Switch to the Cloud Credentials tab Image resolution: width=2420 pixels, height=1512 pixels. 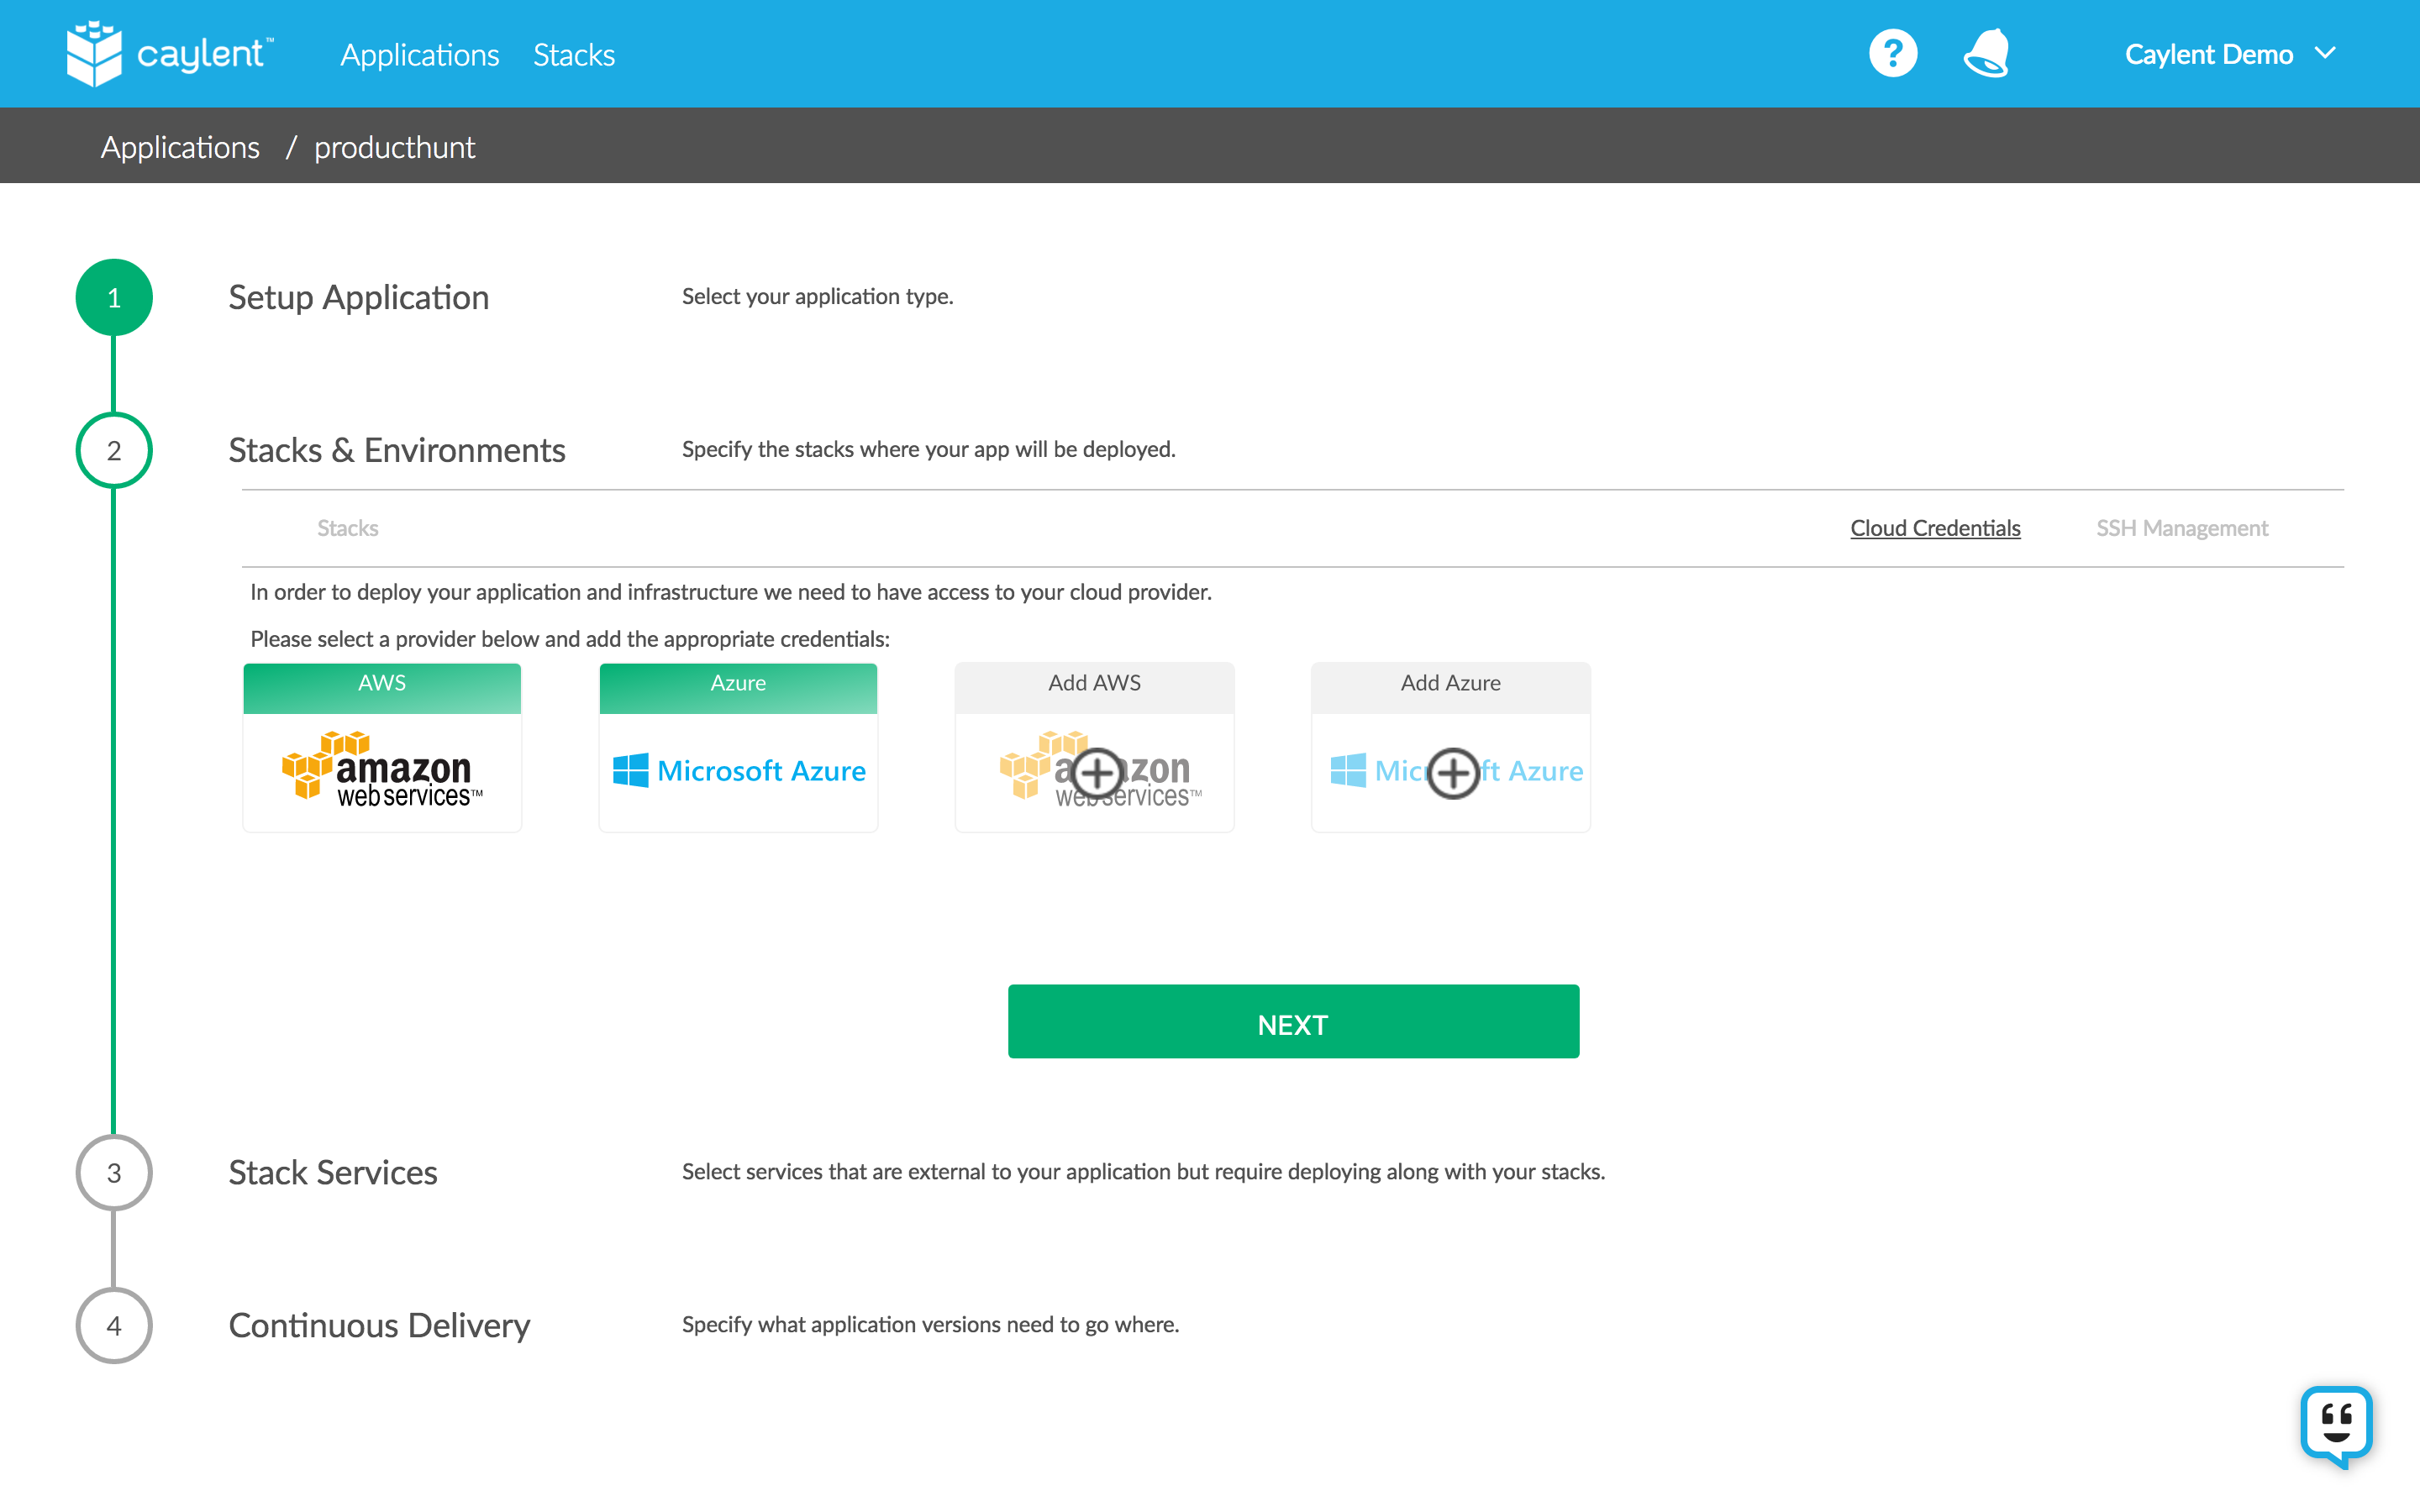1934,528
